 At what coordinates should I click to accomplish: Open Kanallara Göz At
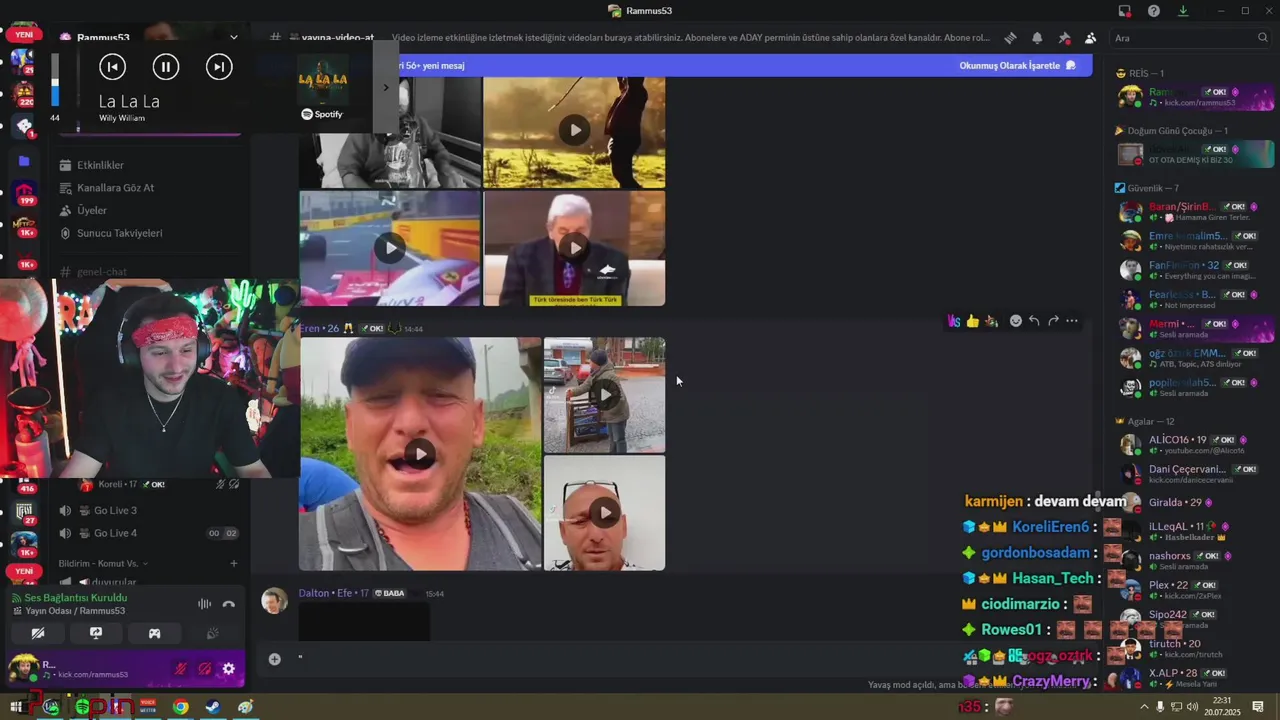click(115, 188)
